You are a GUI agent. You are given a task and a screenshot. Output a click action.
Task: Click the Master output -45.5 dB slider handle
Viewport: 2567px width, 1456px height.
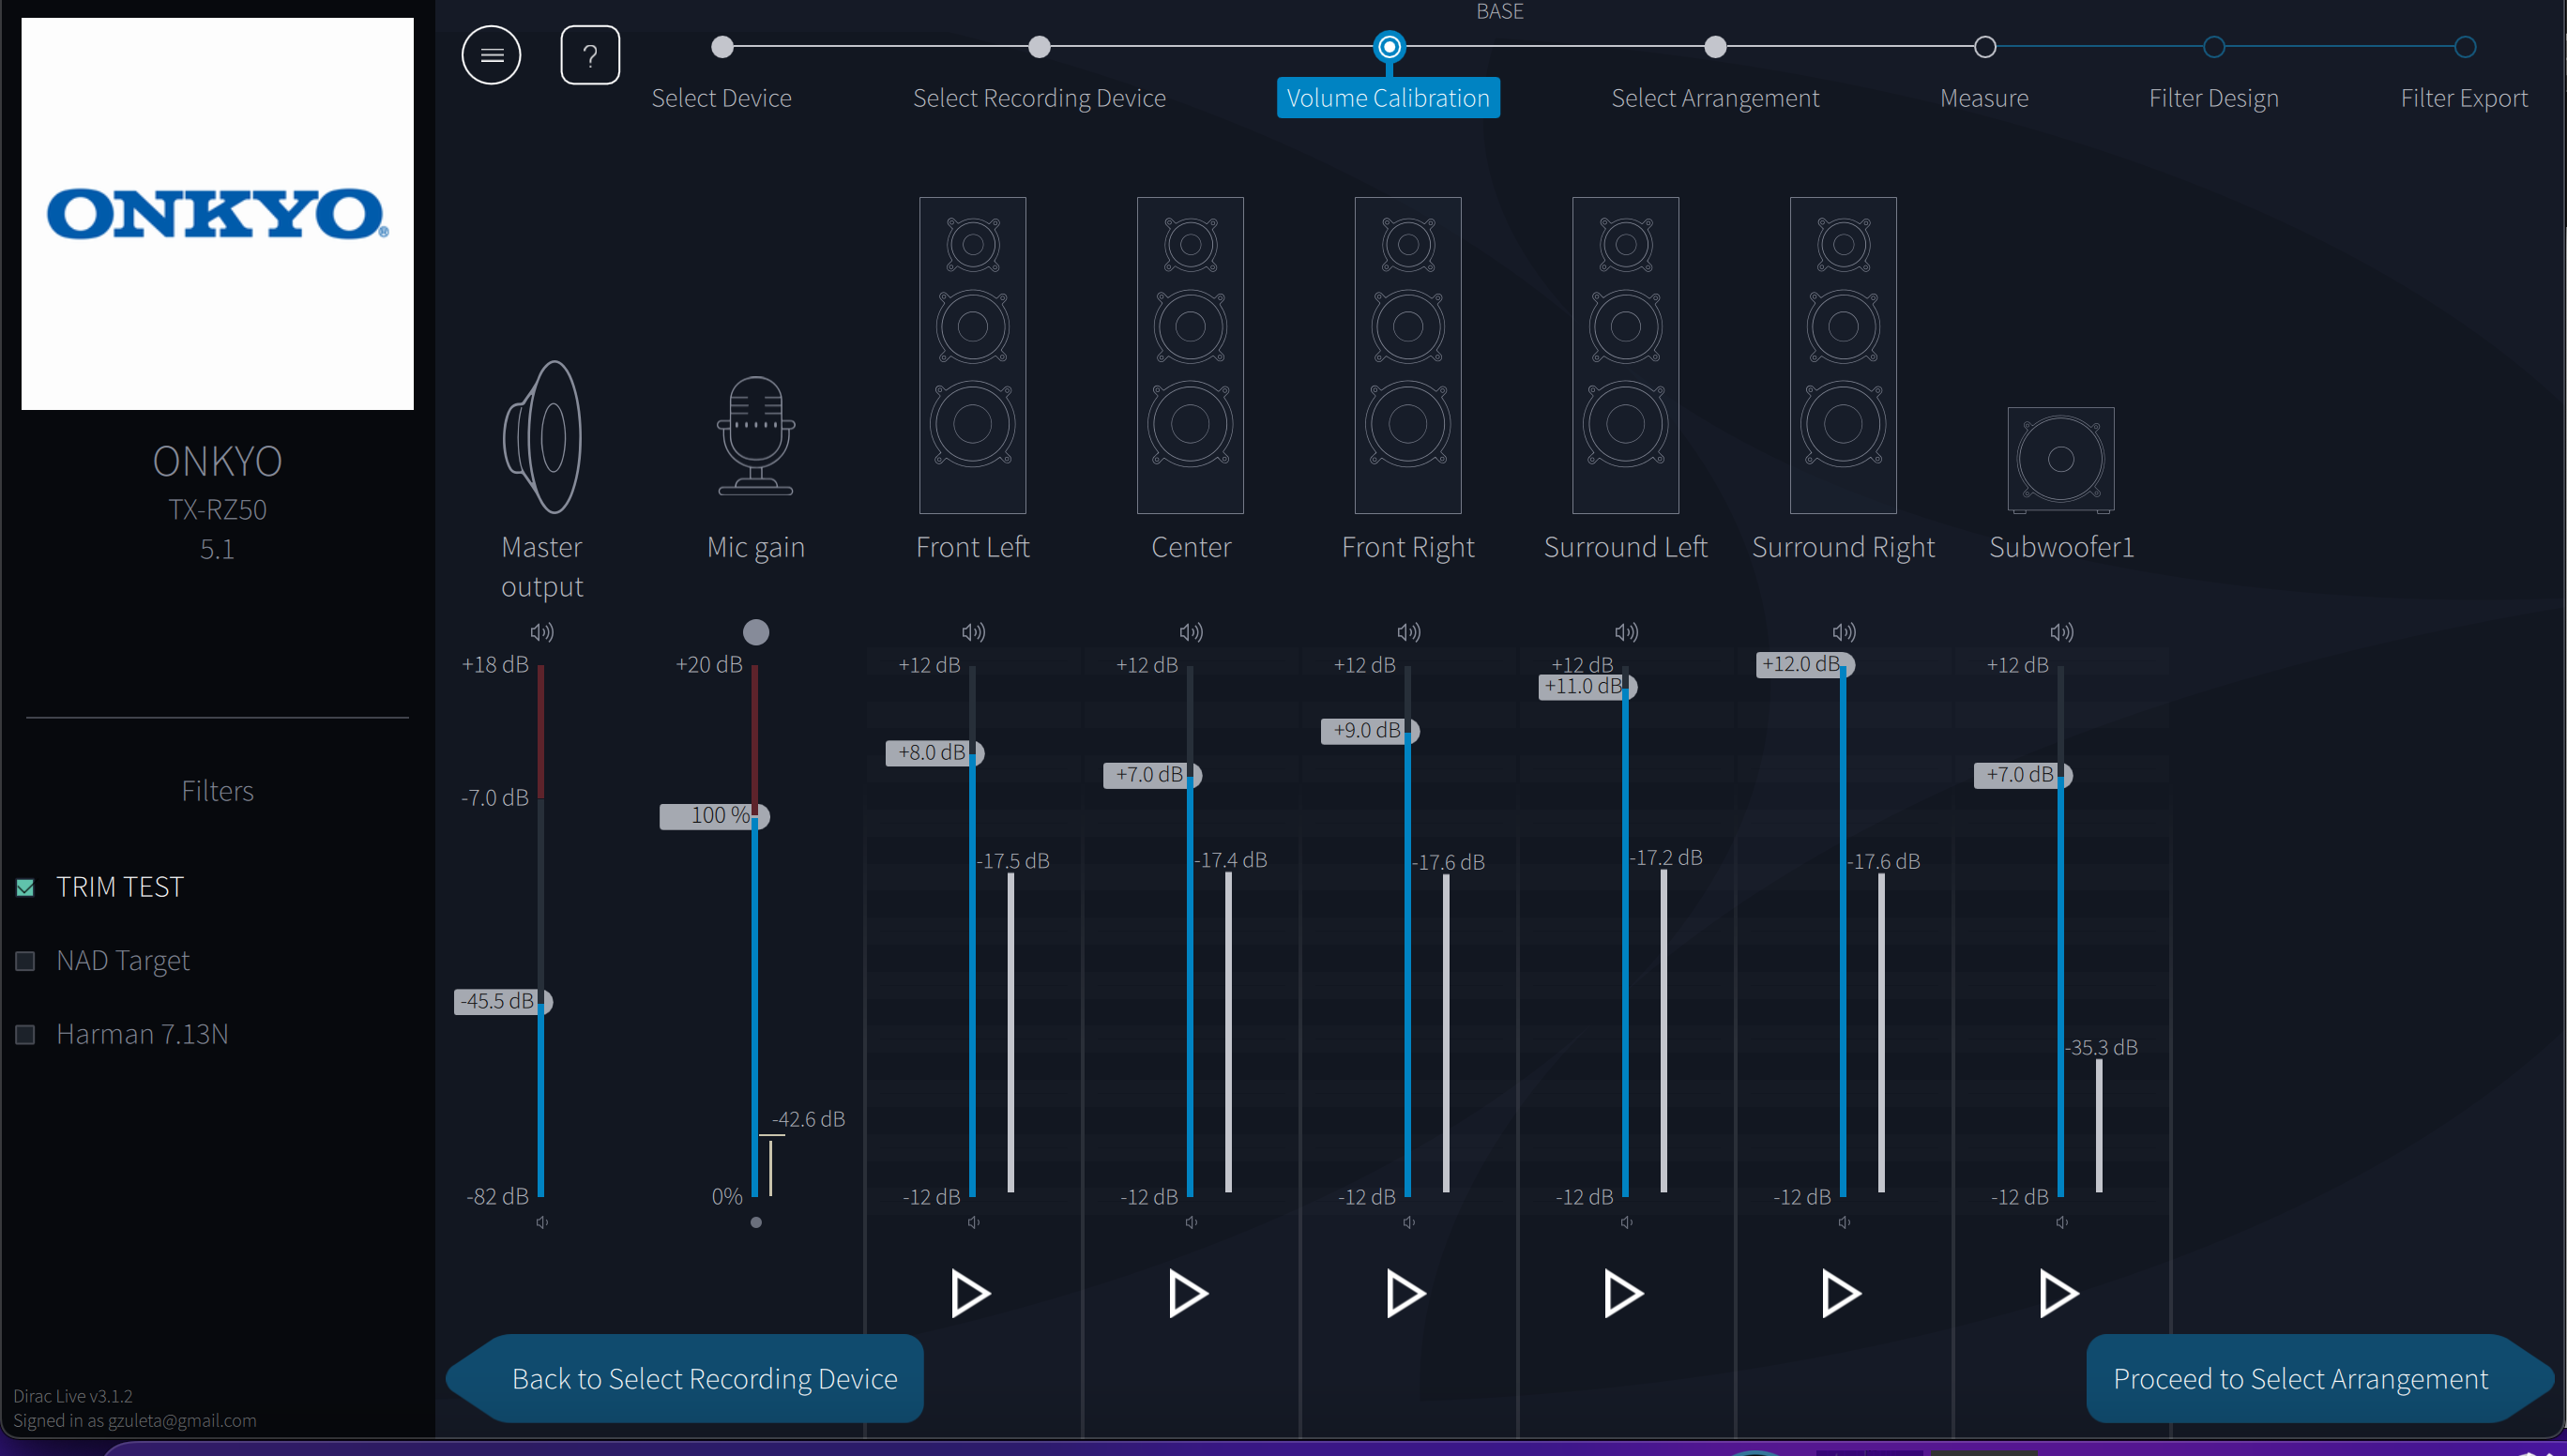point(543,1001)
